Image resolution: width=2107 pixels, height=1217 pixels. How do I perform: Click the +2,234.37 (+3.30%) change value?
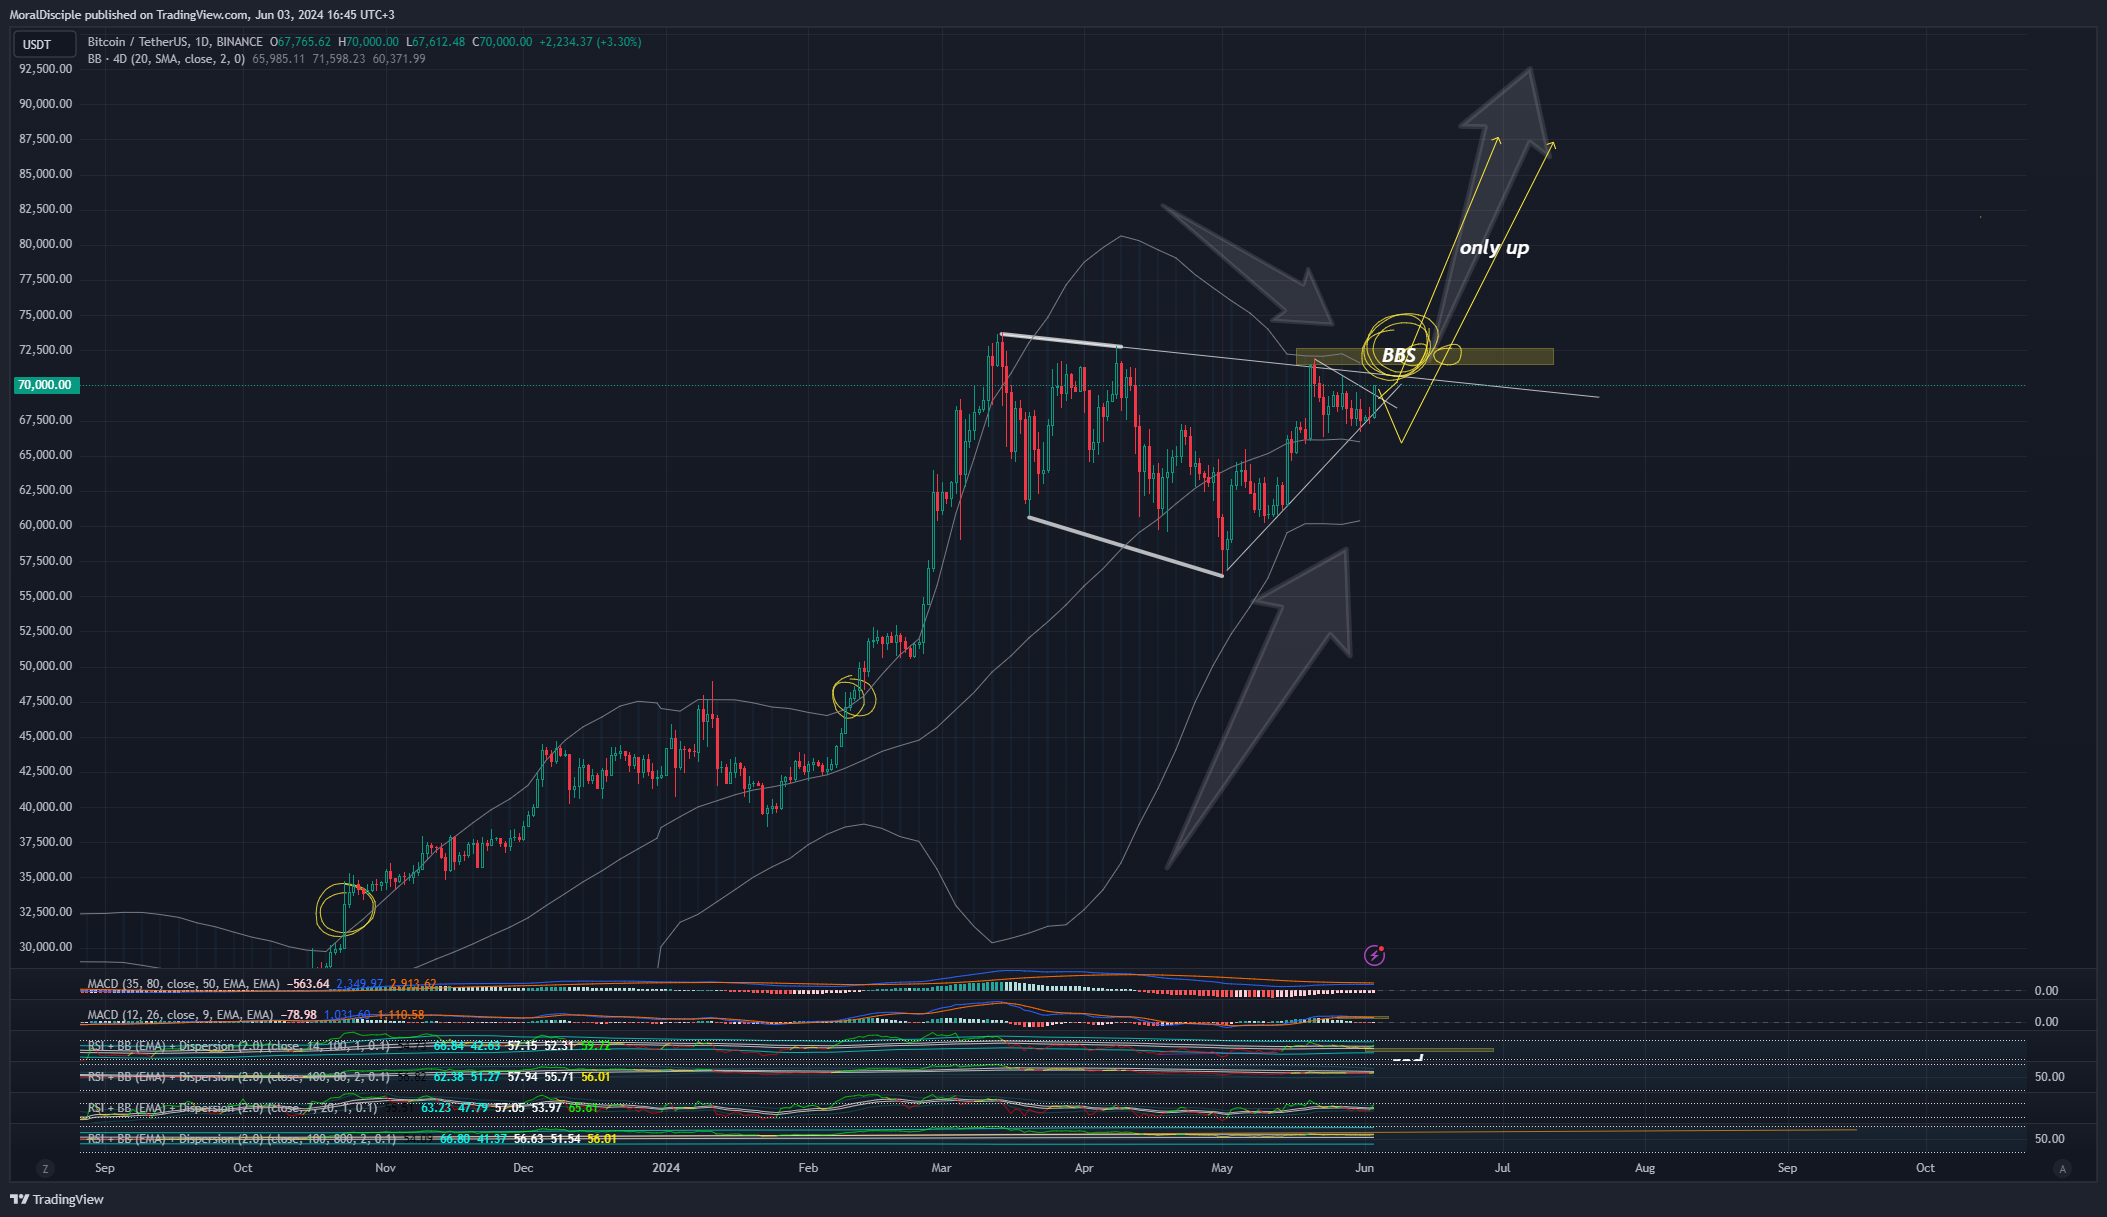(x=590, y=42)
